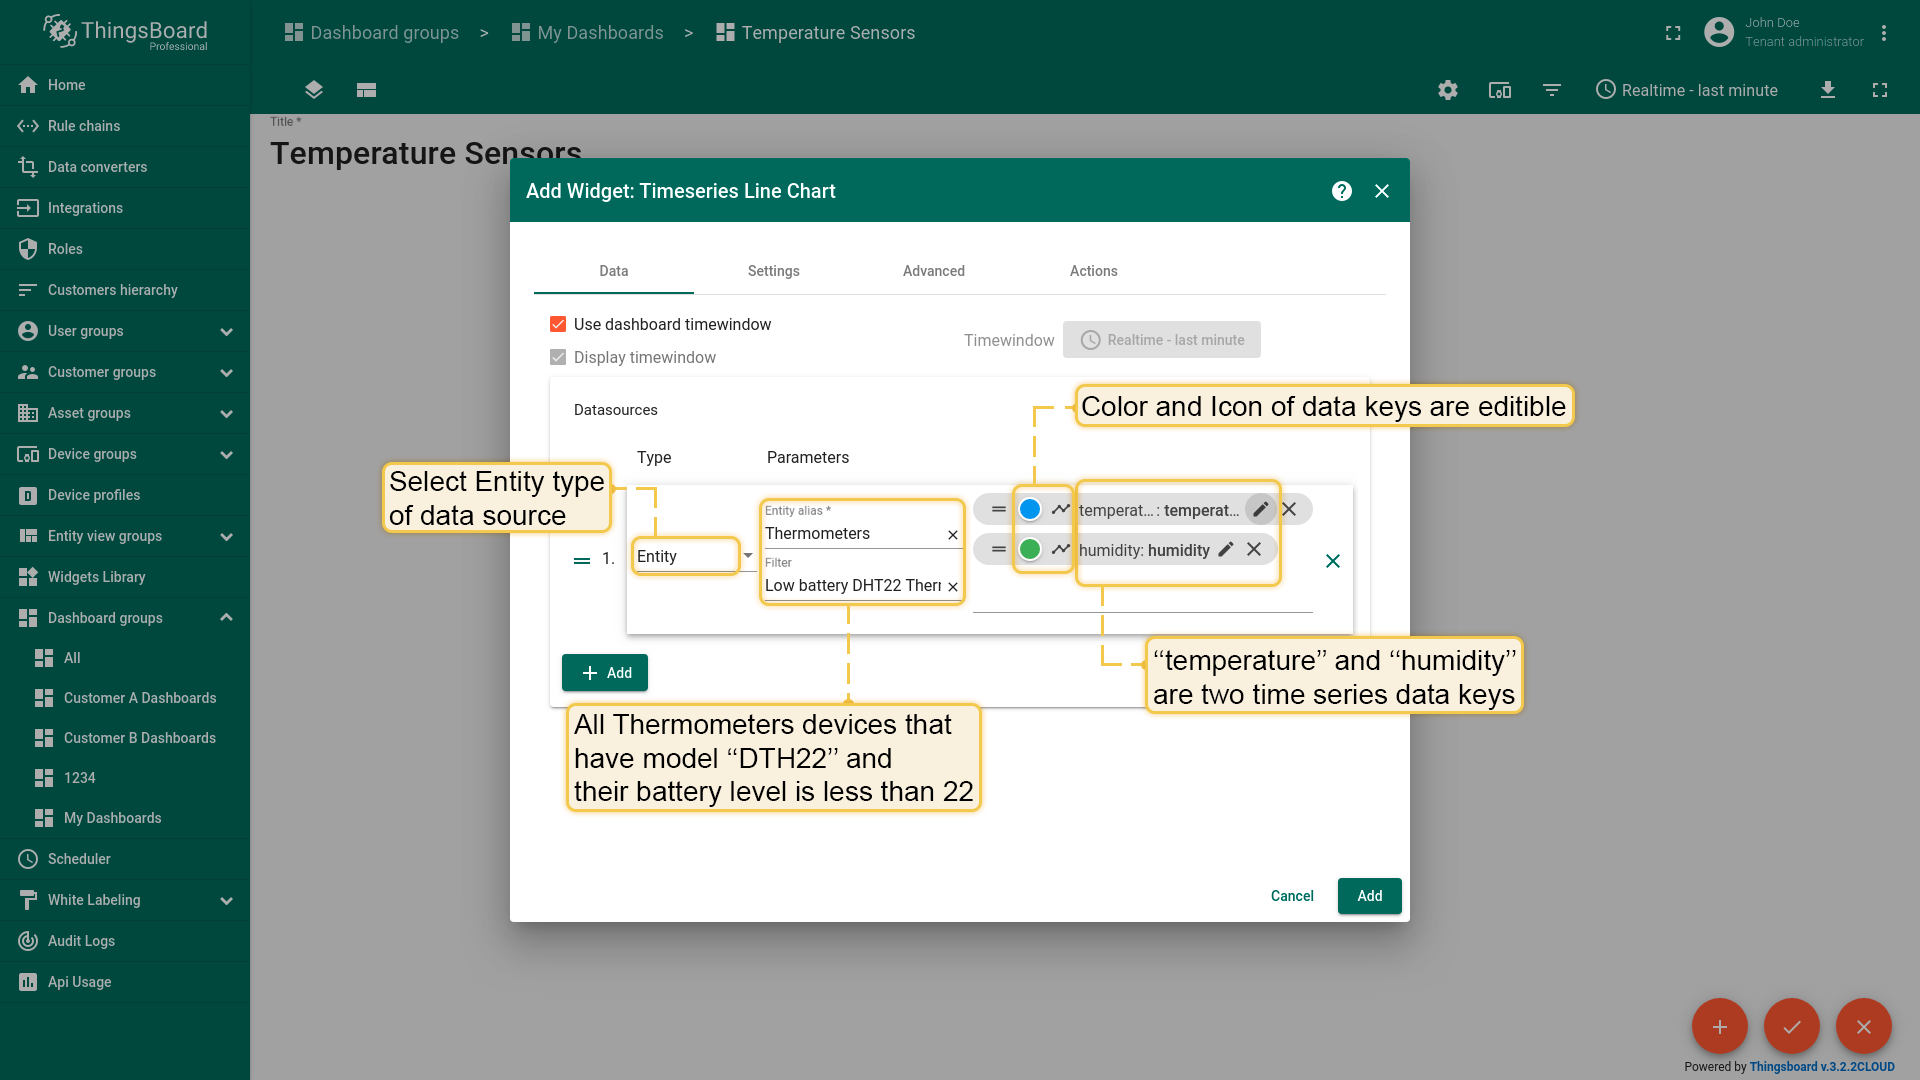Switch to the Actions tab

(x=1094, y=271)
